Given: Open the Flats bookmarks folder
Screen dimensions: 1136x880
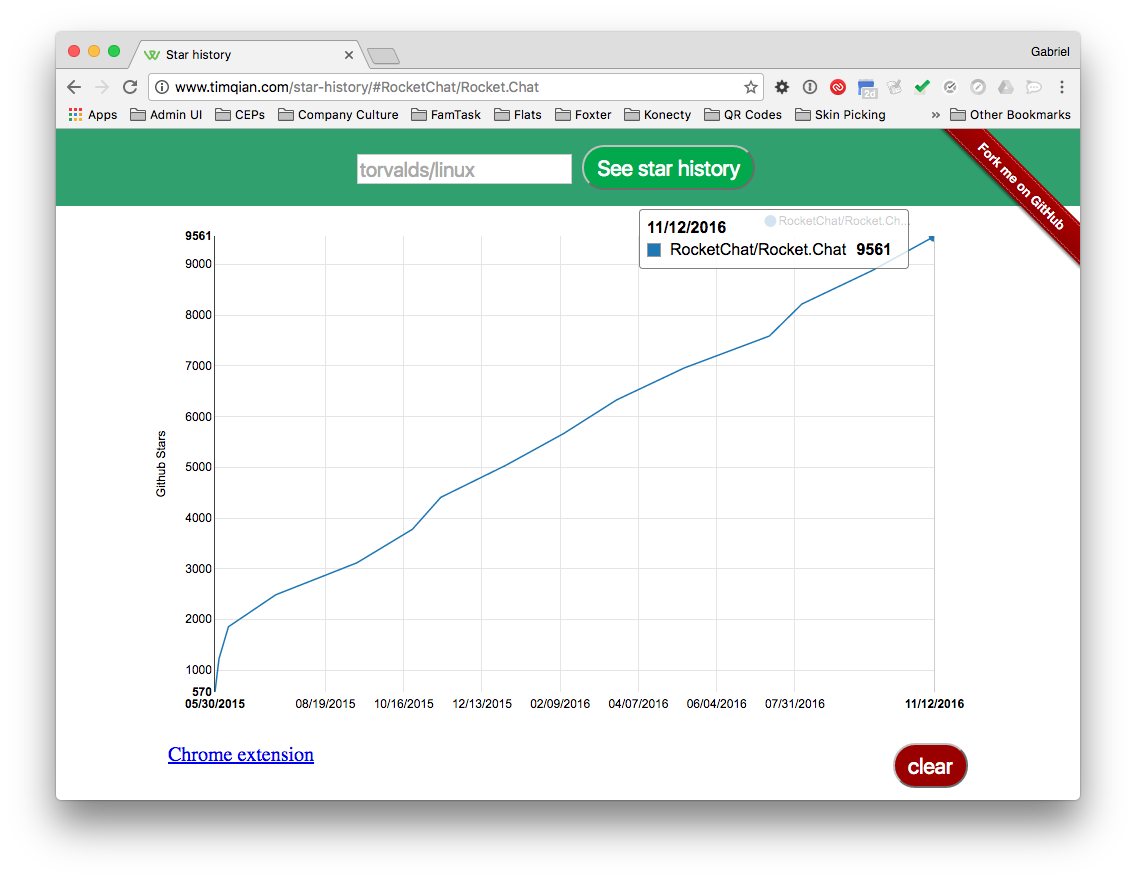Looking at the screenshot, I should 518,114.
